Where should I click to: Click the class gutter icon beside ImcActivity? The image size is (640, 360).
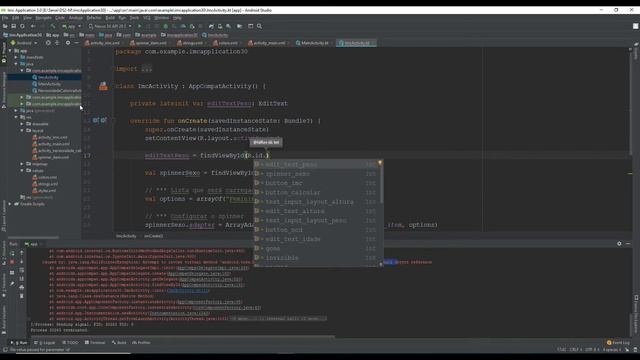coord(103,86)
